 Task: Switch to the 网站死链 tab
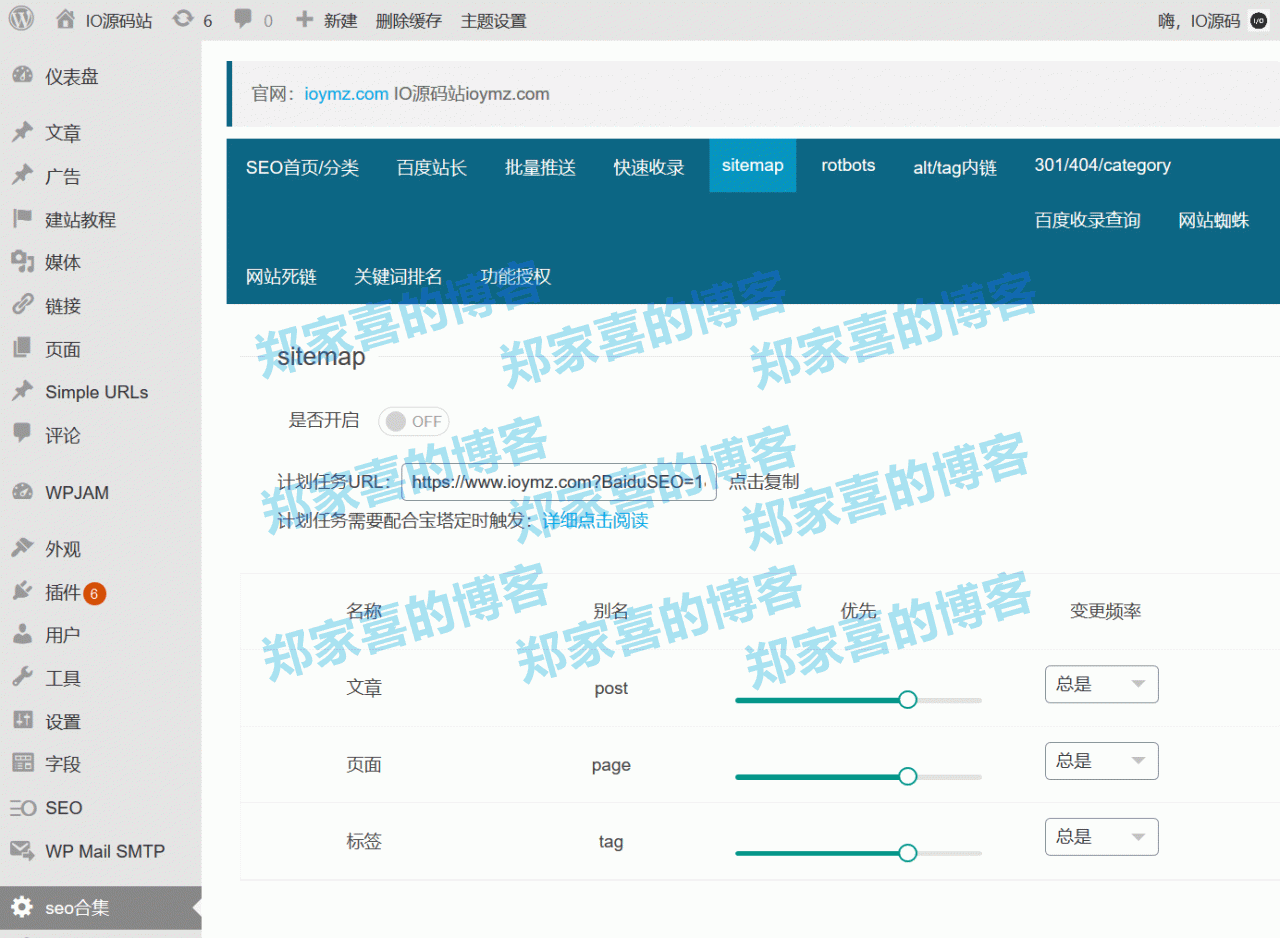[x=281, y=277]
